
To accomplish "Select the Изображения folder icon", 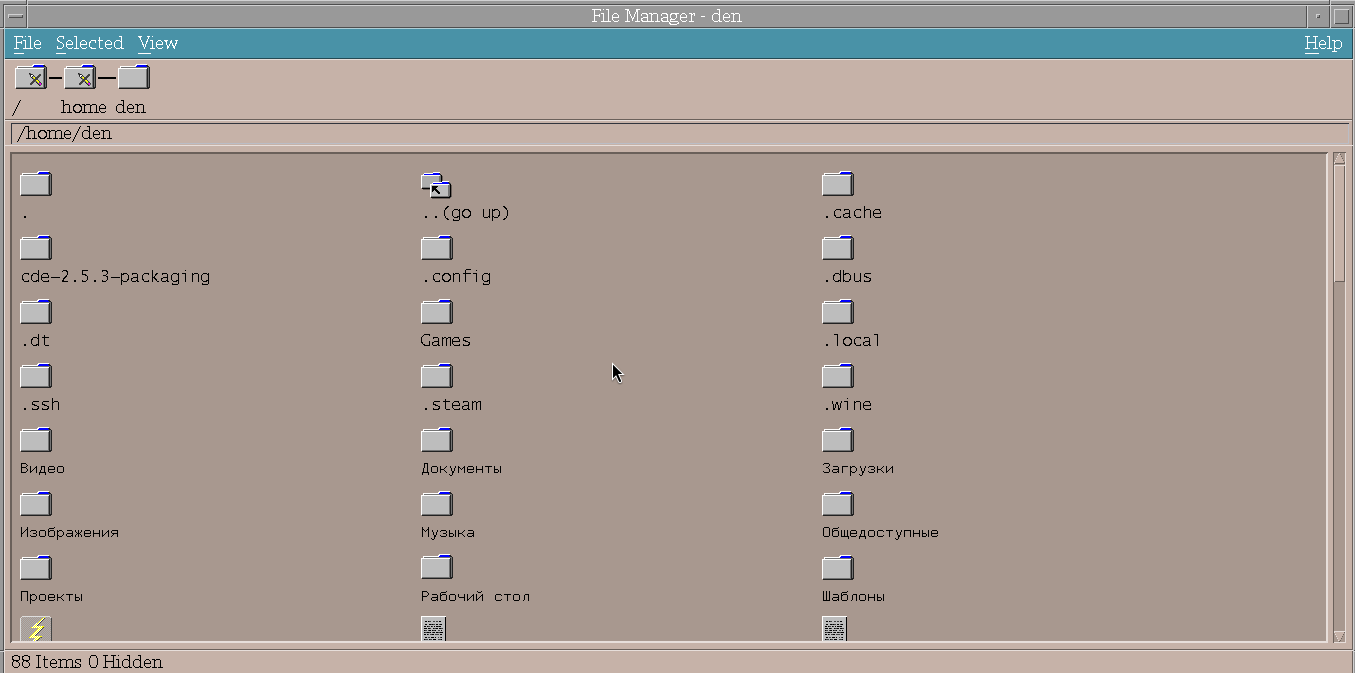I will [x=36, y=504].
